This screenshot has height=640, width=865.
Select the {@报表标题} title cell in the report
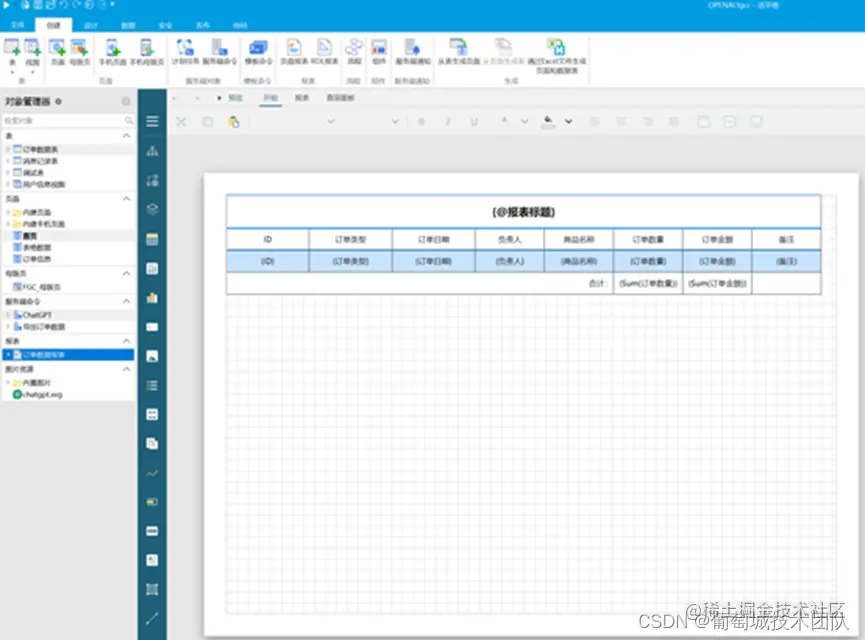[x=523, y=212]
